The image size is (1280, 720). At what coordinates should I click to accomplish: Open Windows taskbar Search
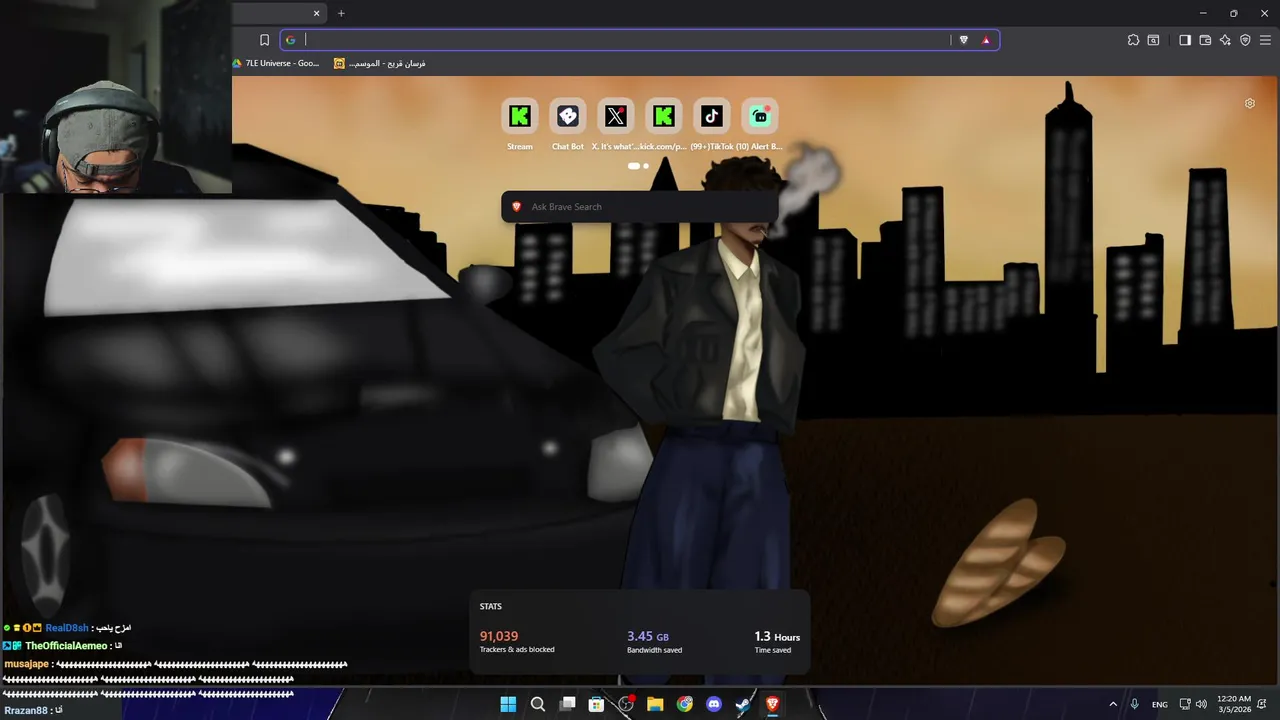pyautogui.click(x=538, y=704)
